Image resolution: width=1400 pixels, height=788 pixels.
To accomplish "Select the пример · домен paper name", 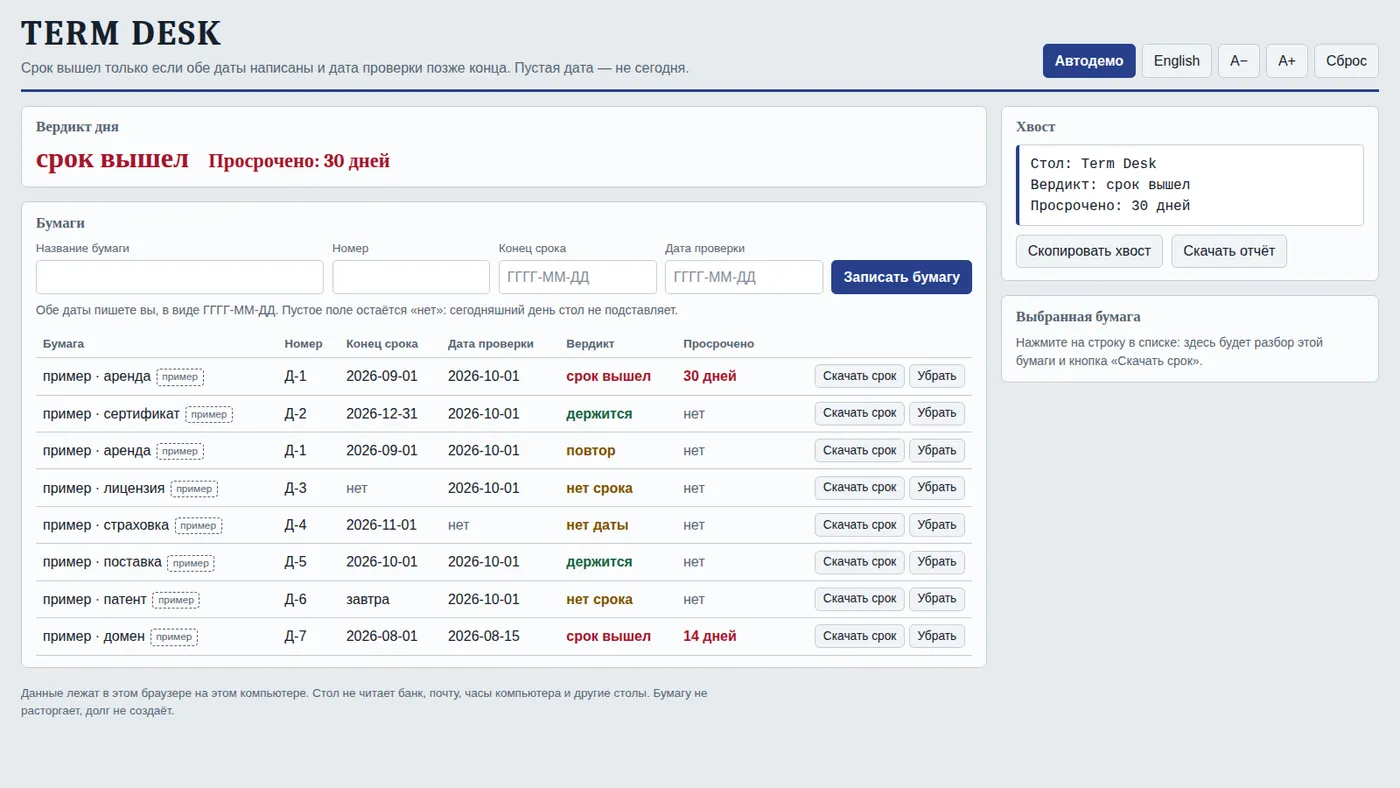I will [x=94, y=636].
